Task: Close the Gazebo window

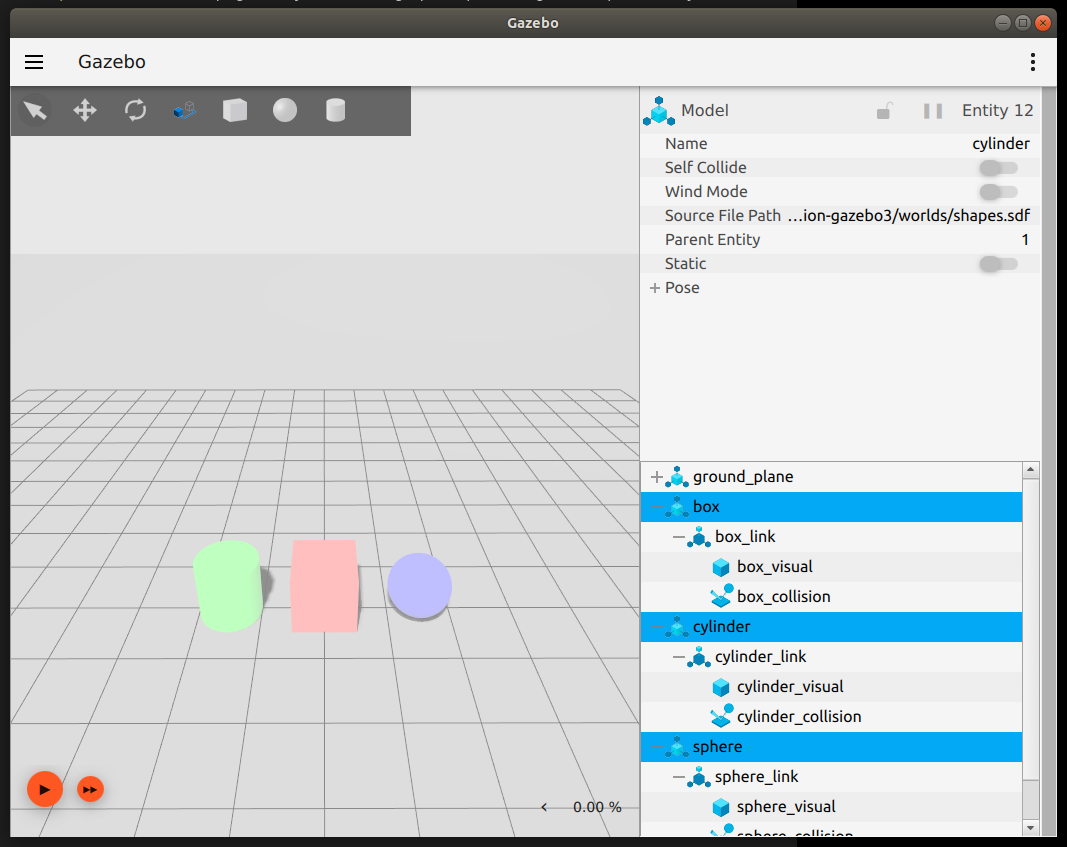Action: [1043, 23]
